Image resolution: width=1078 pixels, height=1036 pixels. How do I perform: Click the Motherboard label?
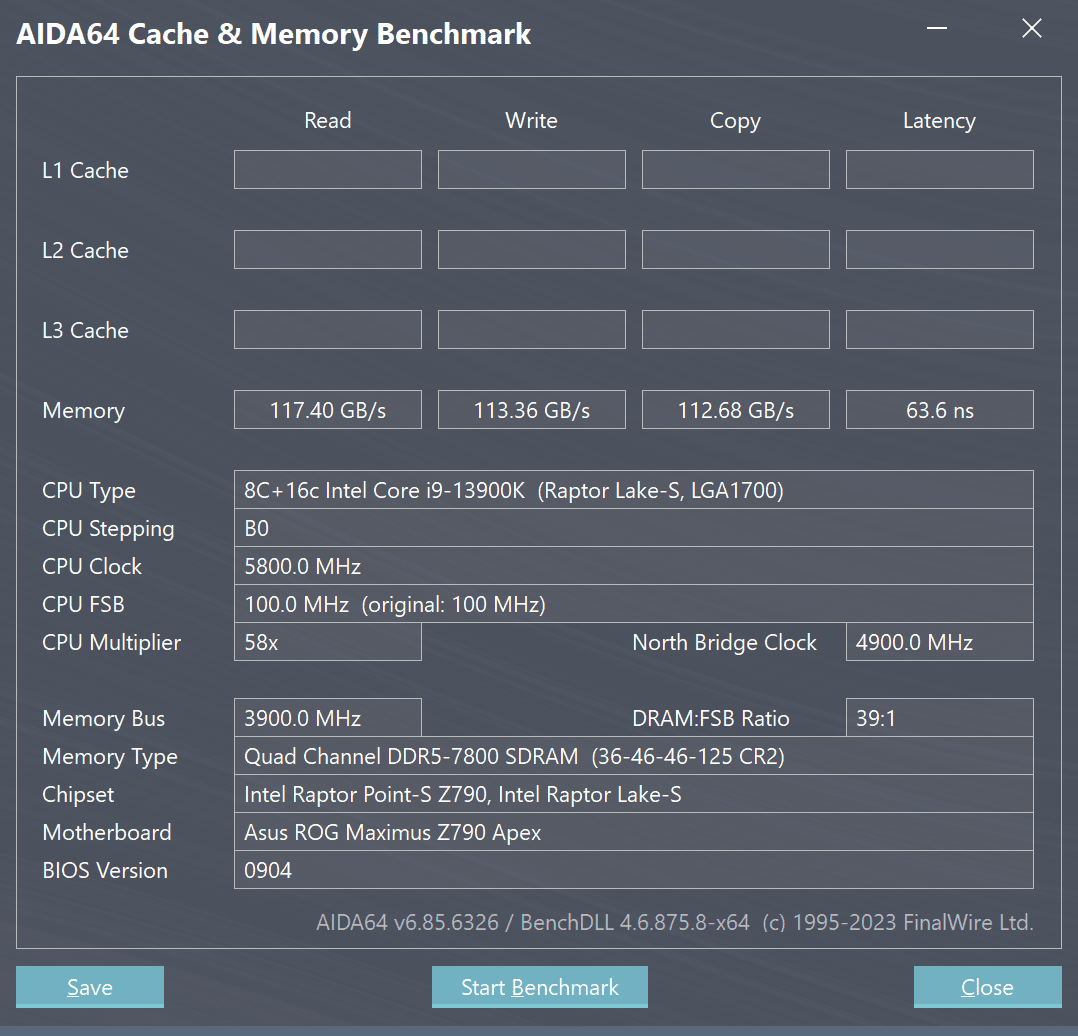click(107, 833)
